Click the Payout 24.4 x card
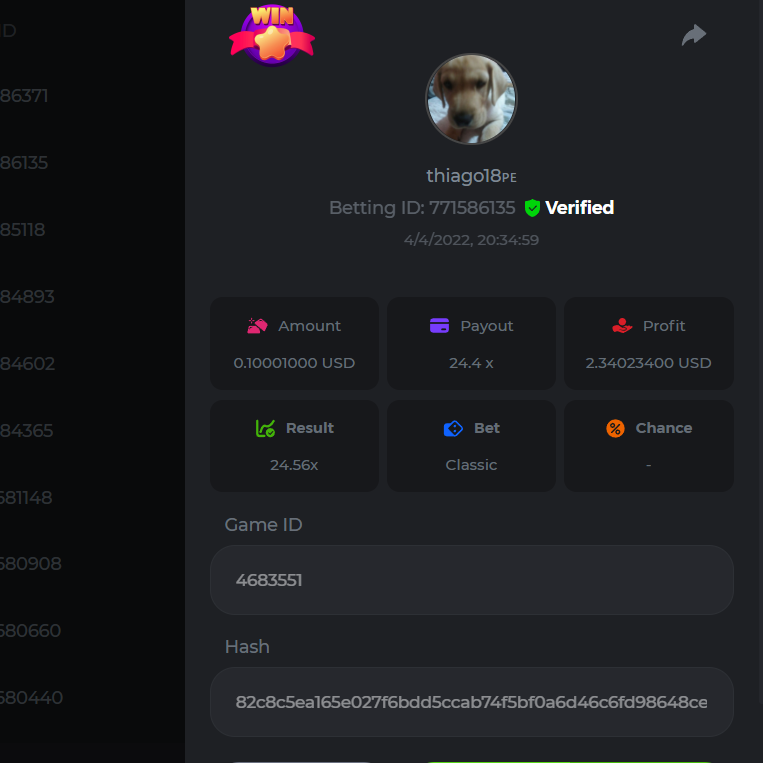The height and width of the screenshot is (763, 763). coord(471,343)
